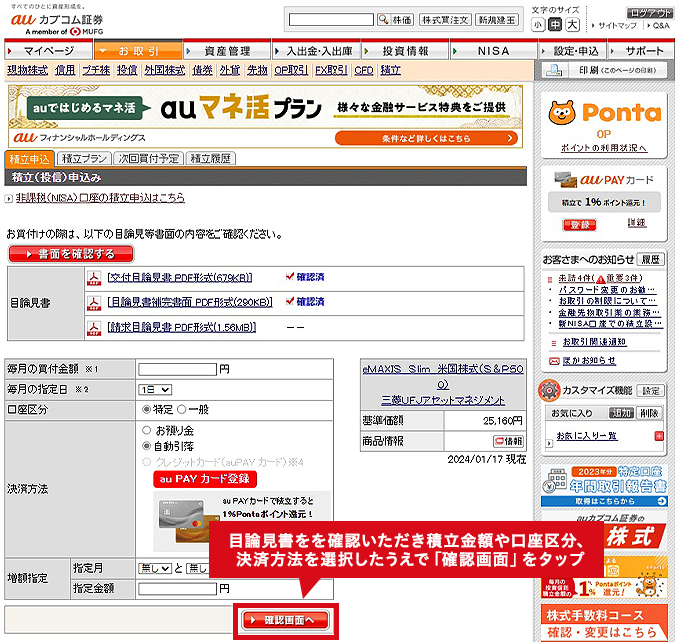Expand the お取引 navigation menu
This screenshot has width=680, height=642.
click(137, 51)
